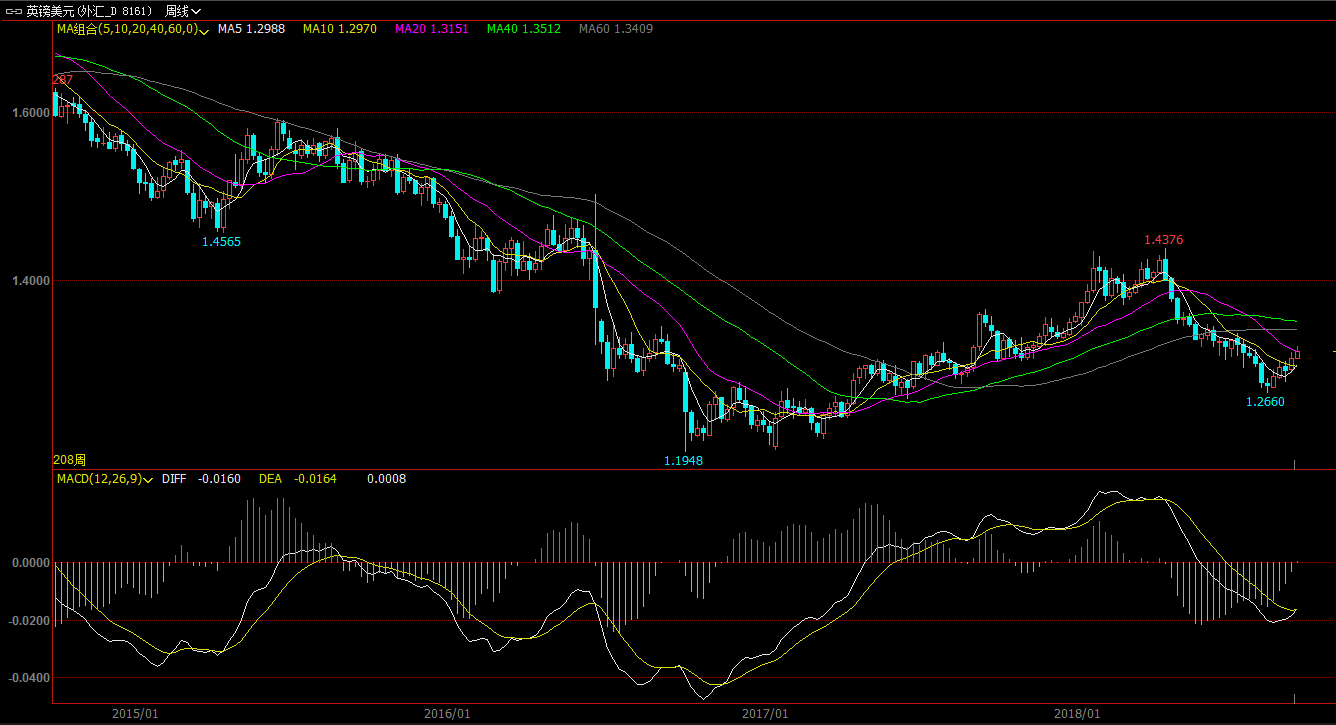Viewport: 1336px width, 725px height.
Task: Click the 1.1948 low price label
Action: 683,461
